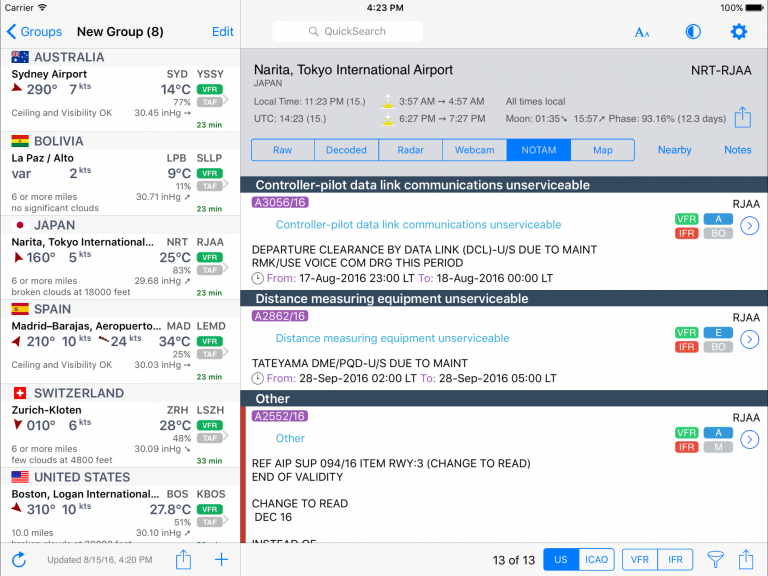Open the settings gear
Image resolution: width=768 pixels, height=576 pixels.
[x=739, y=32]
